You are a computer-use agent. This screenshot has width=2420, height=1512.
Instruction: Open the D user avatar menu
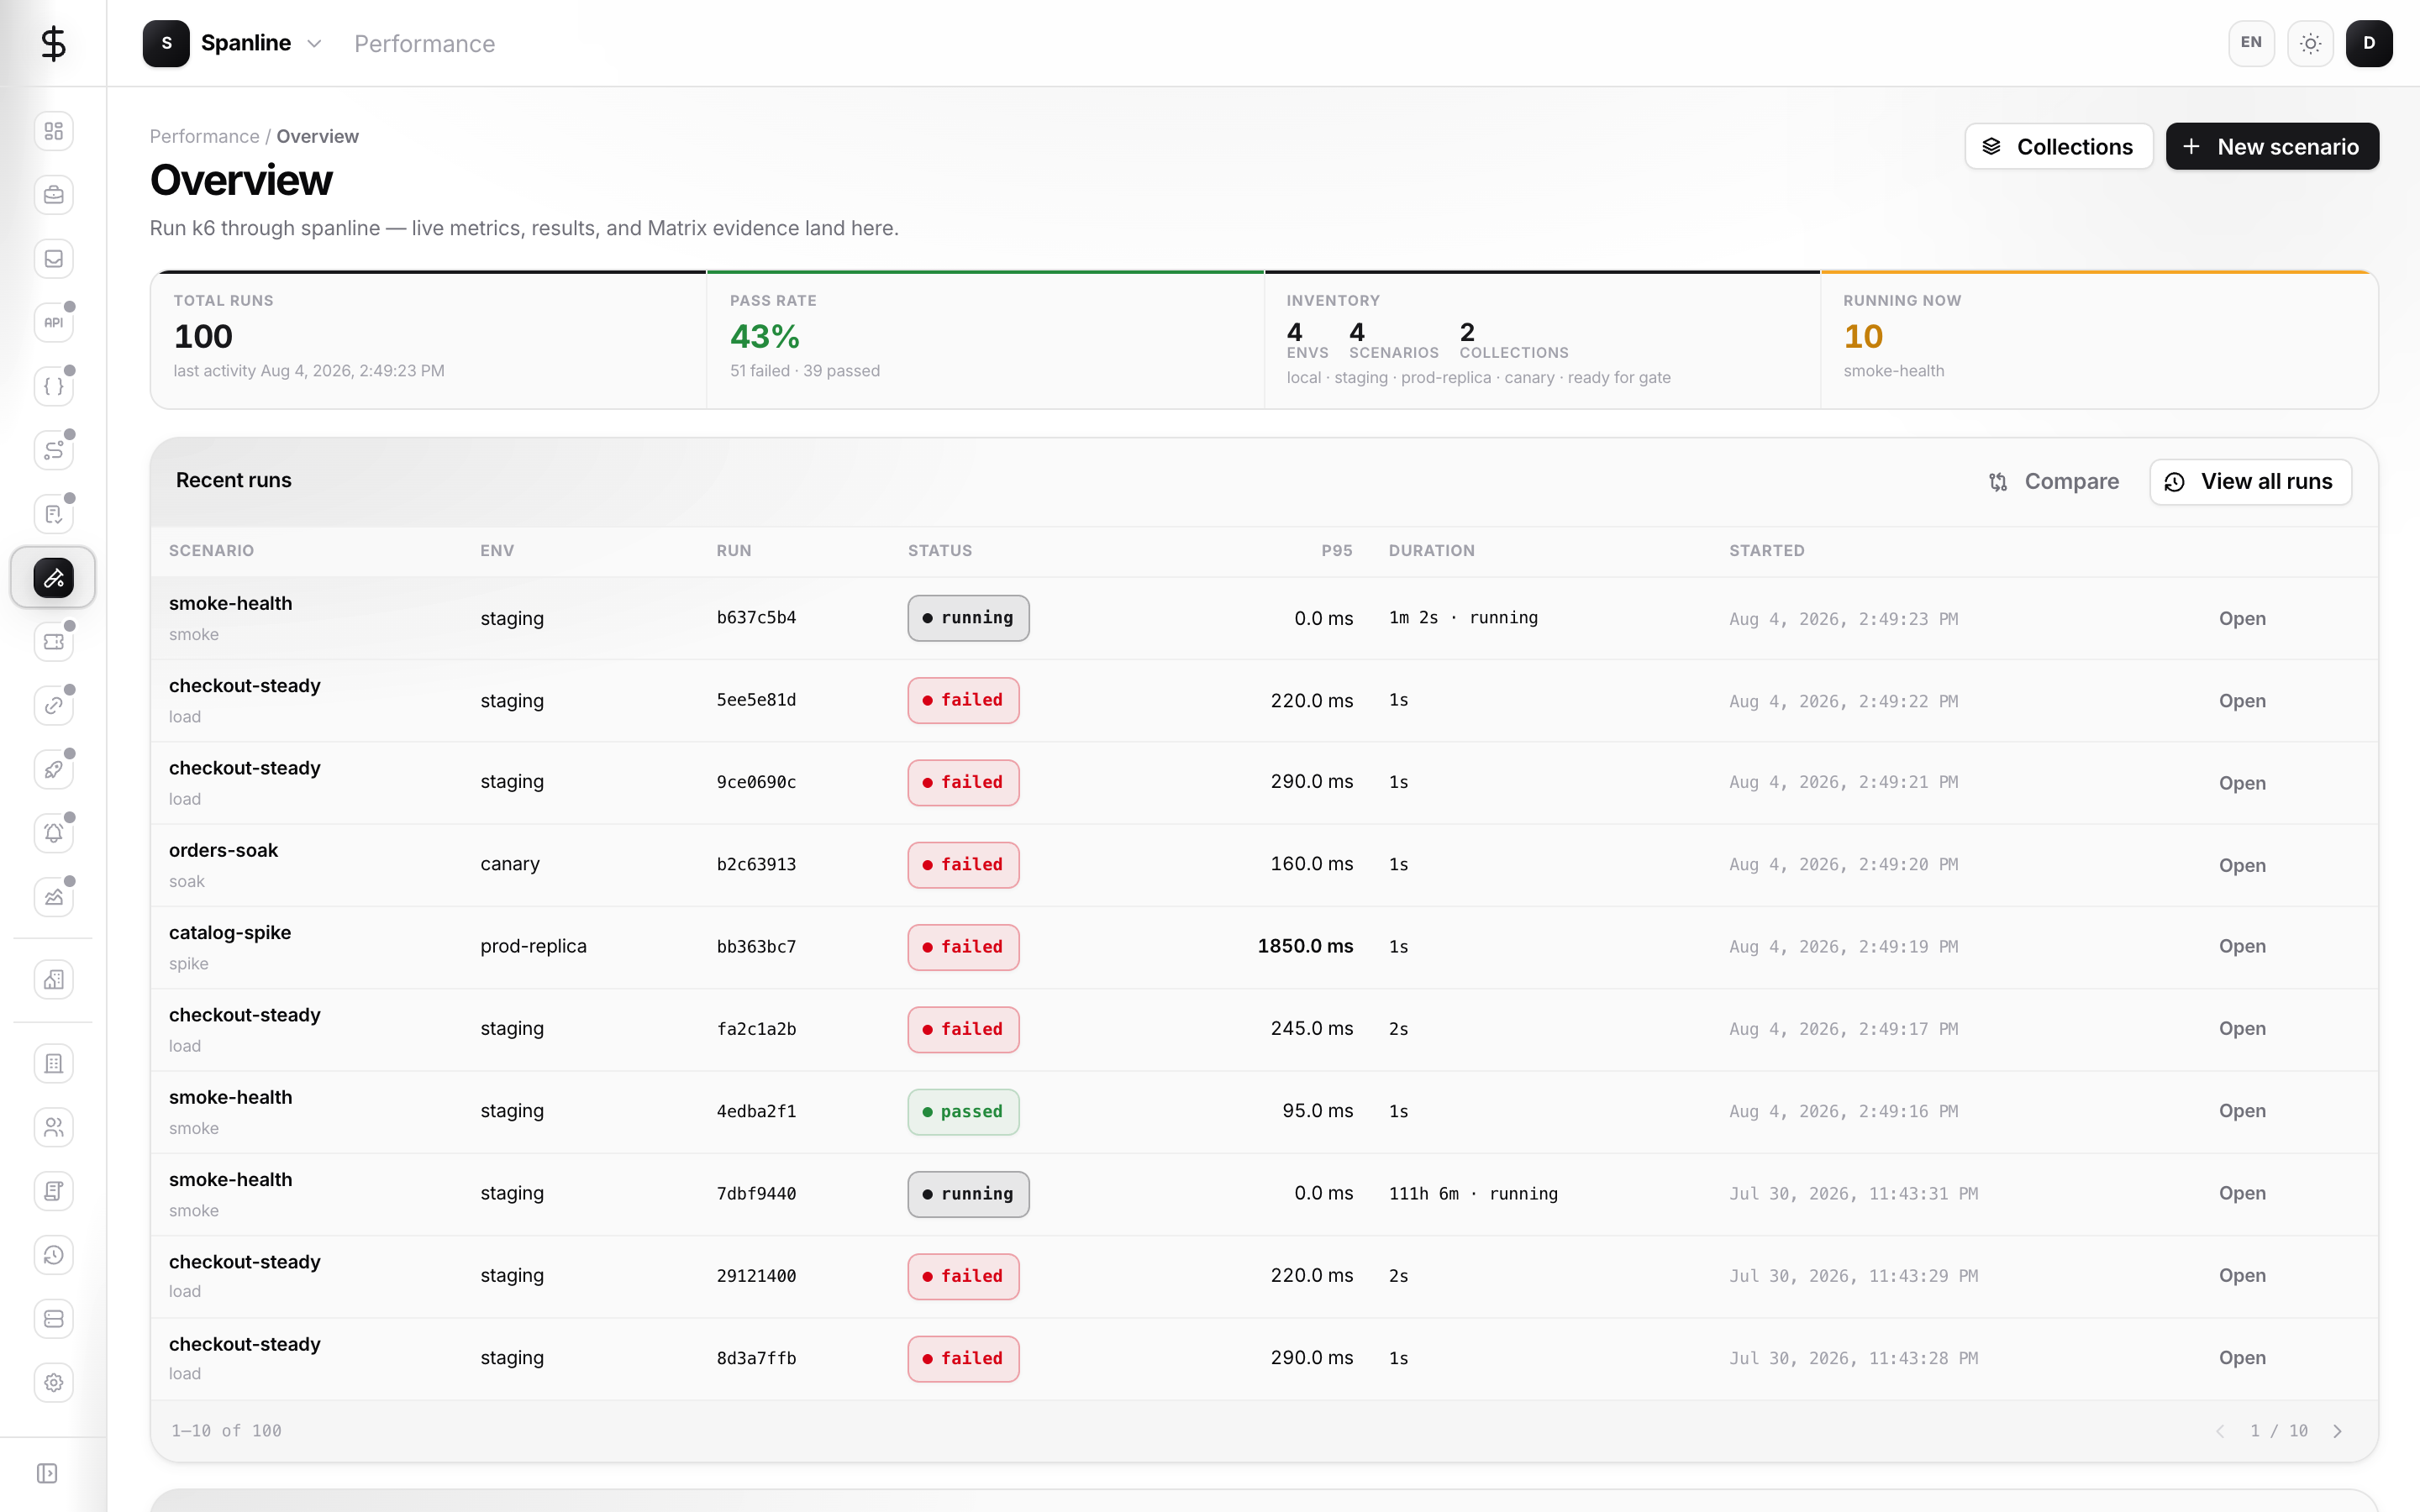2369,43
